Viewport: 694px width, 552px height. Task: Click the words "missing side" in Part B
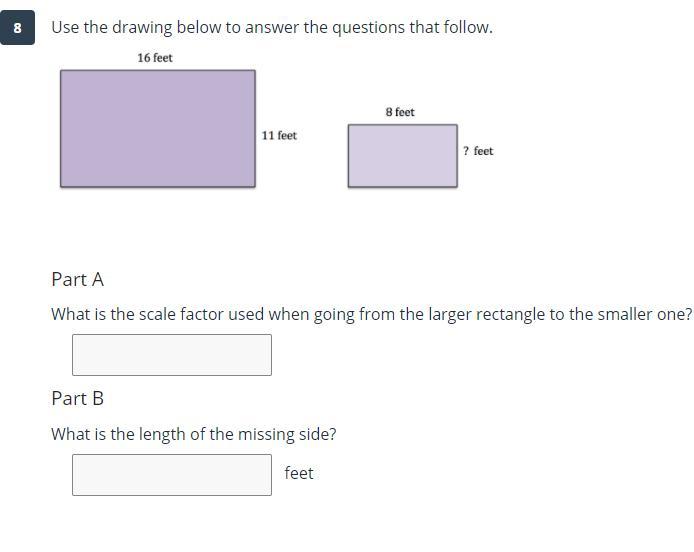pyautogui.click(x=290, y=434)
